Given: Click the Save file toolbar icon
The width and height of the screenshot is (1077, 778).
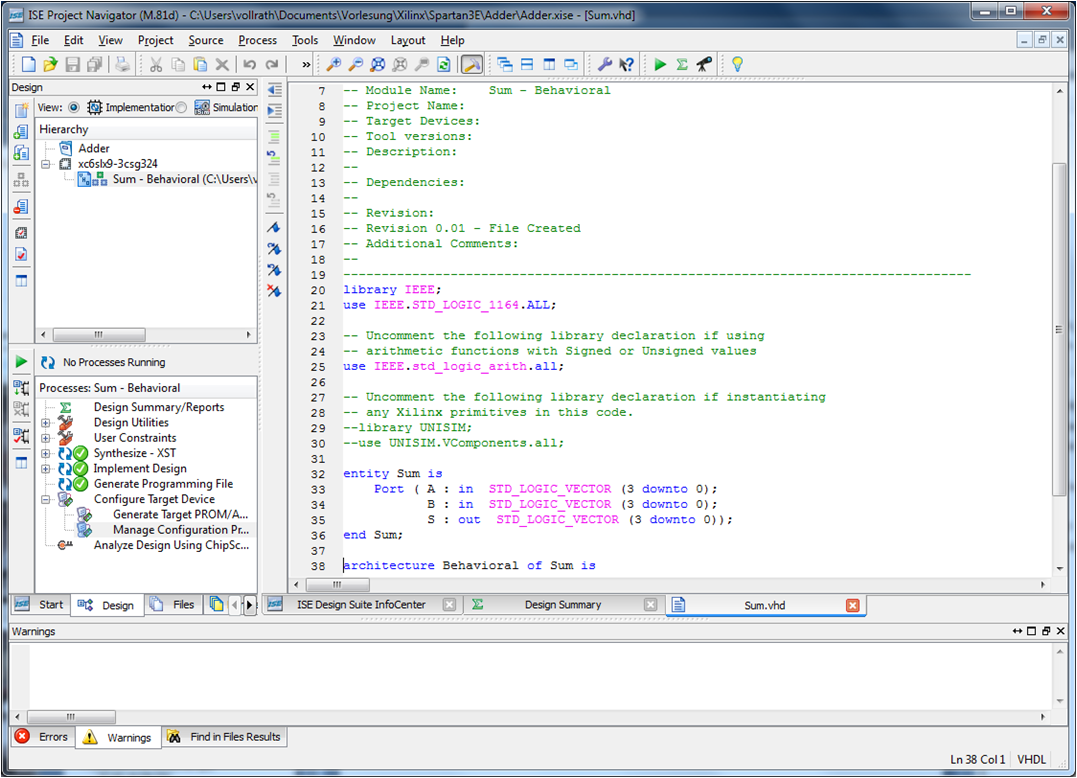Looking at the screenshot, I should point(72,64).
